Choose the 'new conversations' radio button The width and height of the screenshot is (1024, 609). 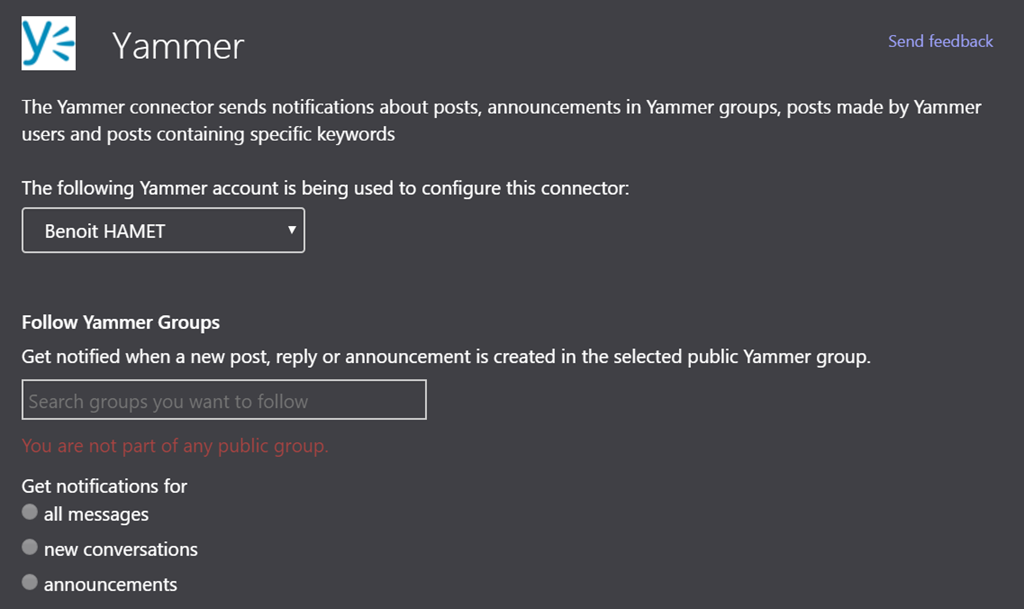[30, 548]
